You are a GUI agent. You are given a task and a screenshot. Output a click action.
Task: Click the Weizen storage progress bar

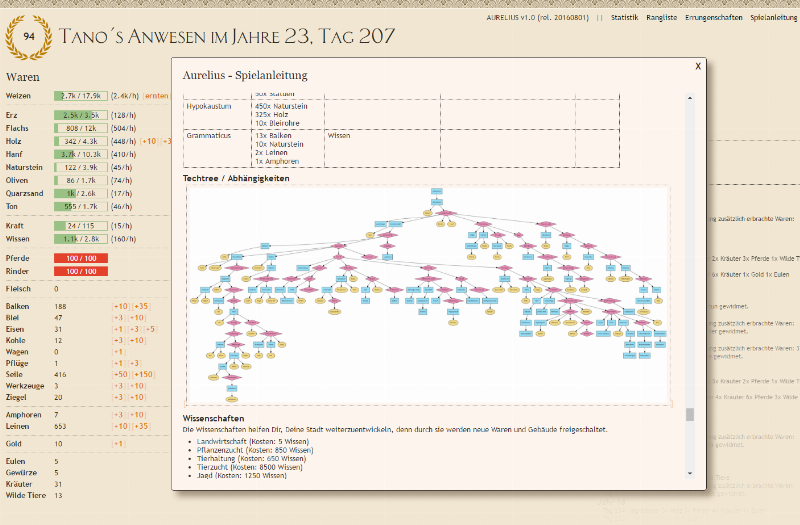point(81,96)
